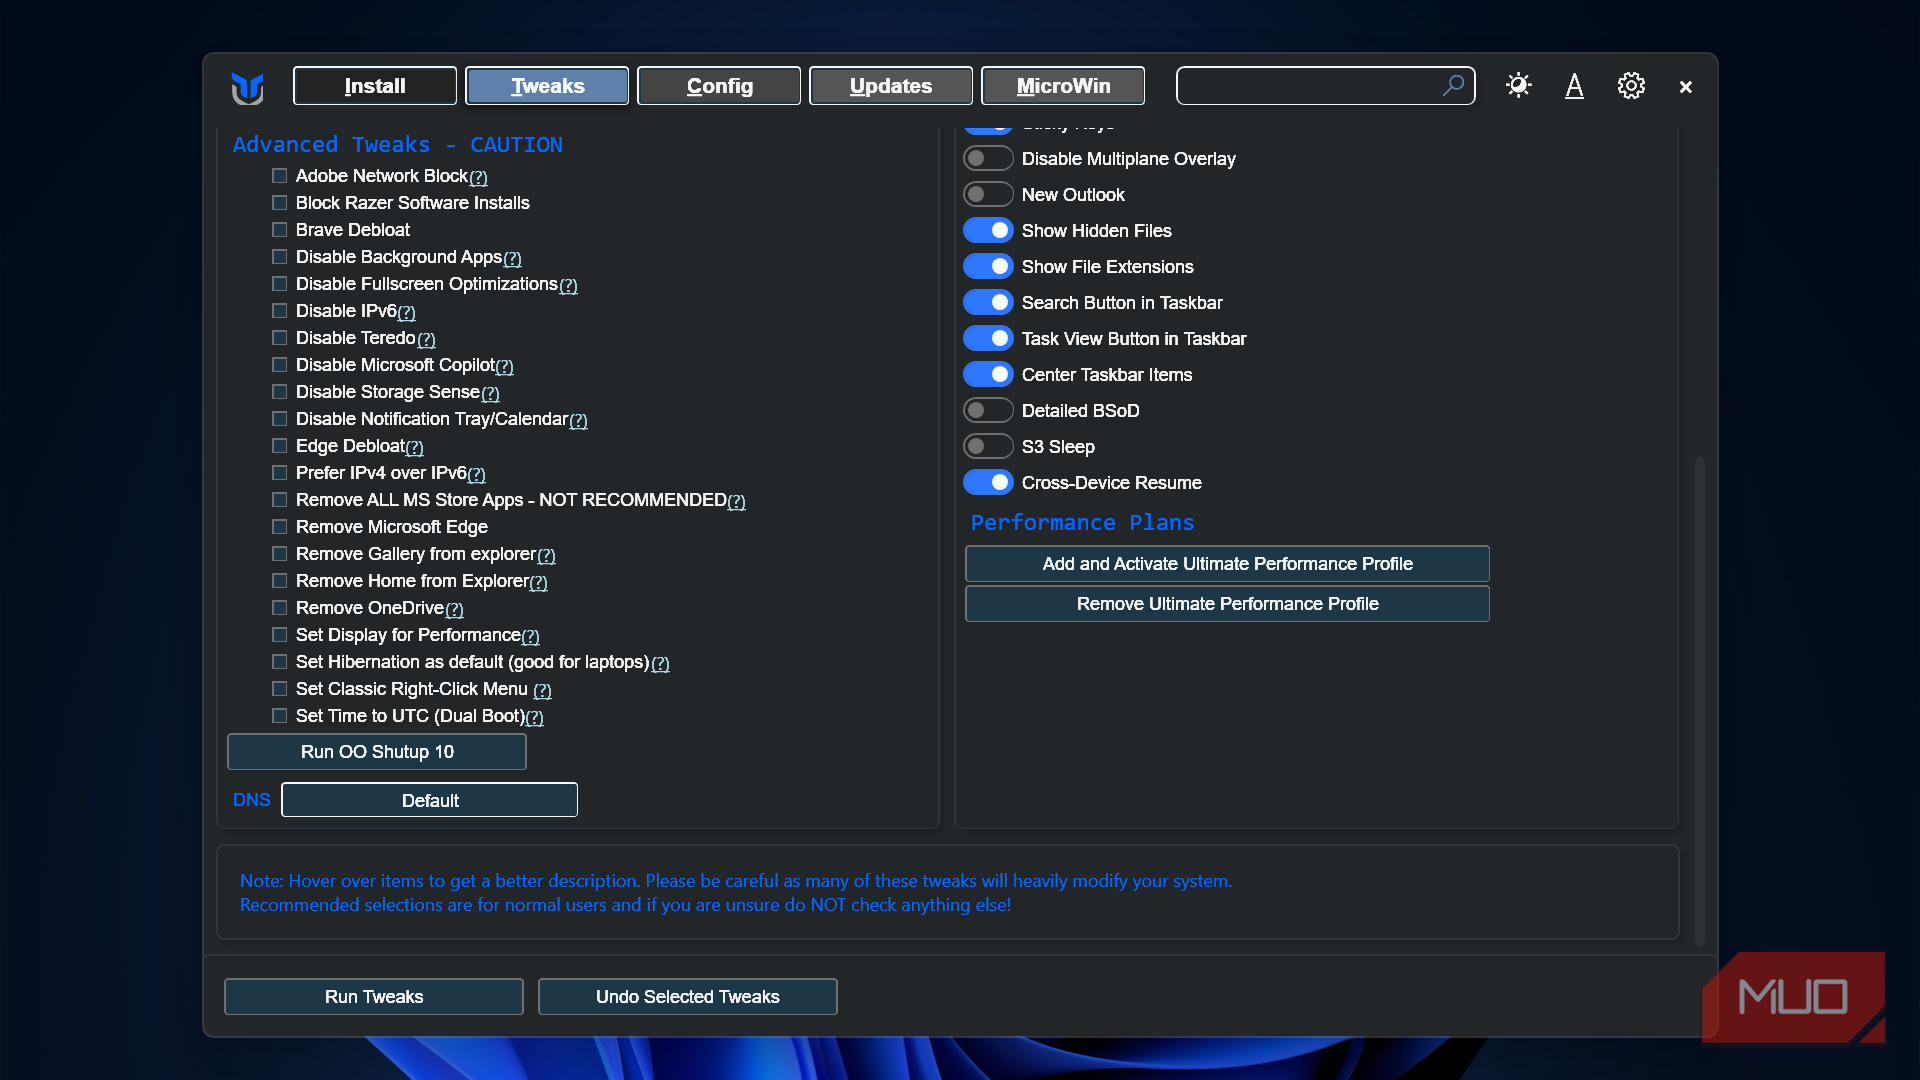Click the window's vertical scrollbar thumb
This screenshot has width=1920, height=1080.
pos(1699,700)
